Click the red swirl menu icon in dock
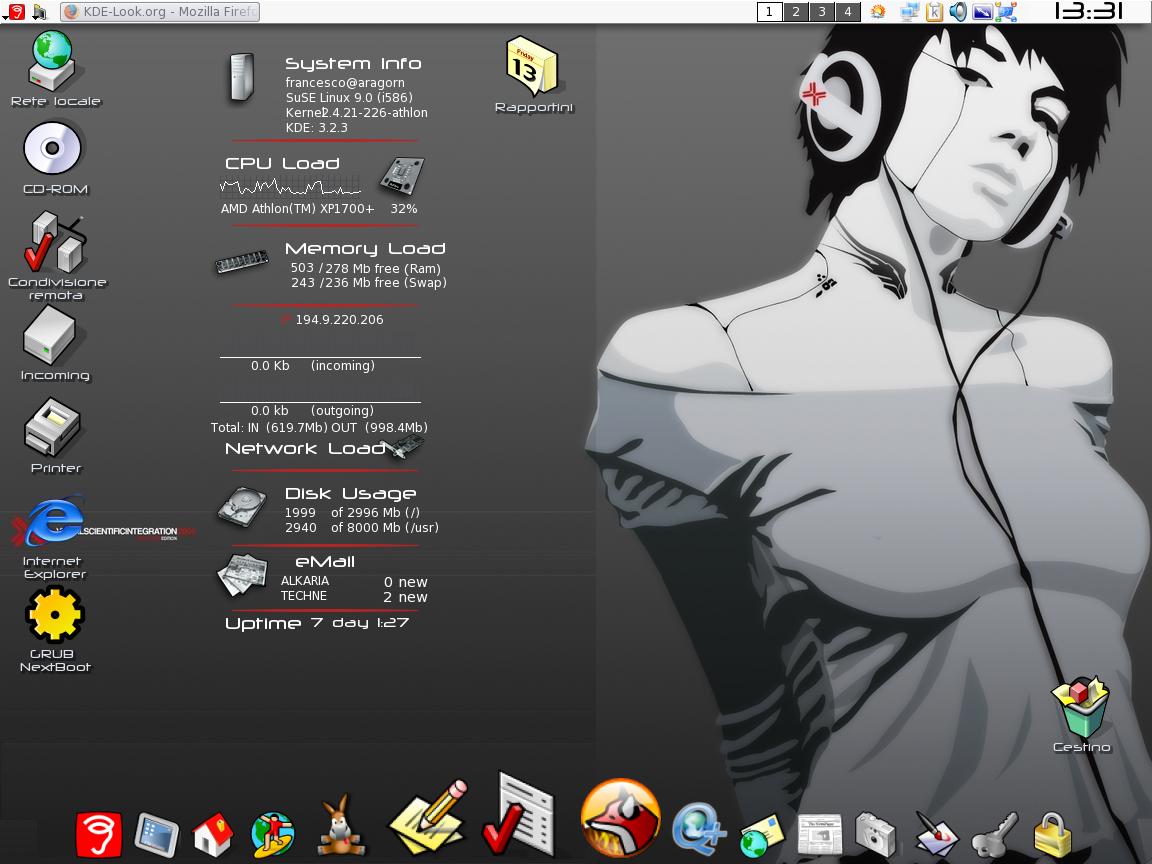This screenshot has width=1152, height=864. 98,834
